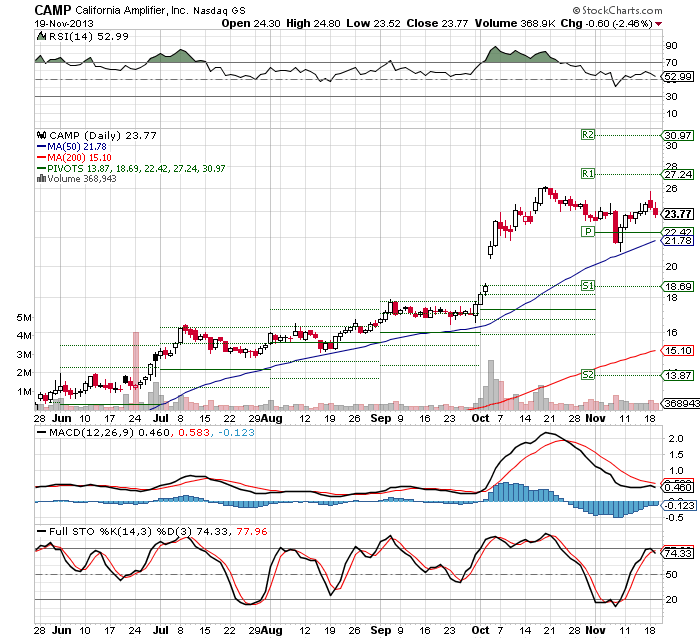Viewport: 700px width, 639px height.
Task: Click the red down-arrow change indicator
Action: pos(659,24)
